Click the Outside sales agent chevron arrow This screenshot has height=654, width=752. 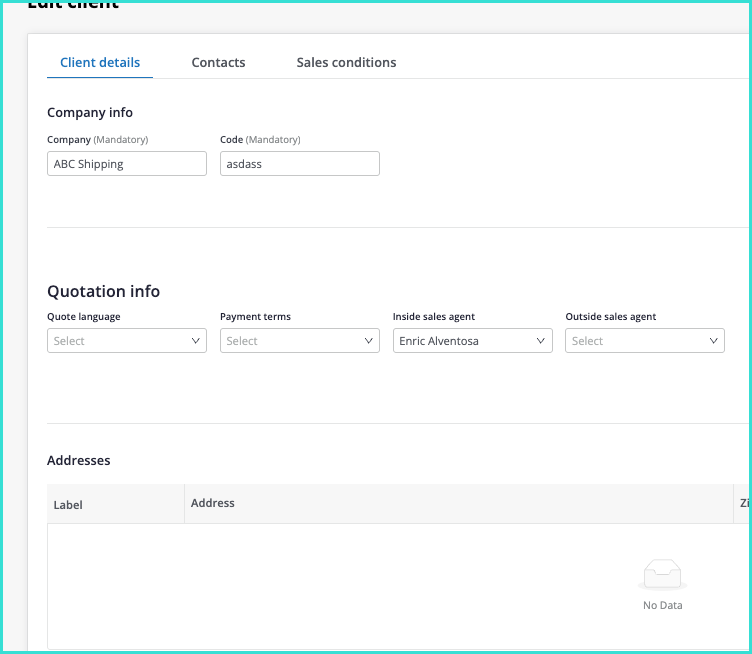point(714,341)
